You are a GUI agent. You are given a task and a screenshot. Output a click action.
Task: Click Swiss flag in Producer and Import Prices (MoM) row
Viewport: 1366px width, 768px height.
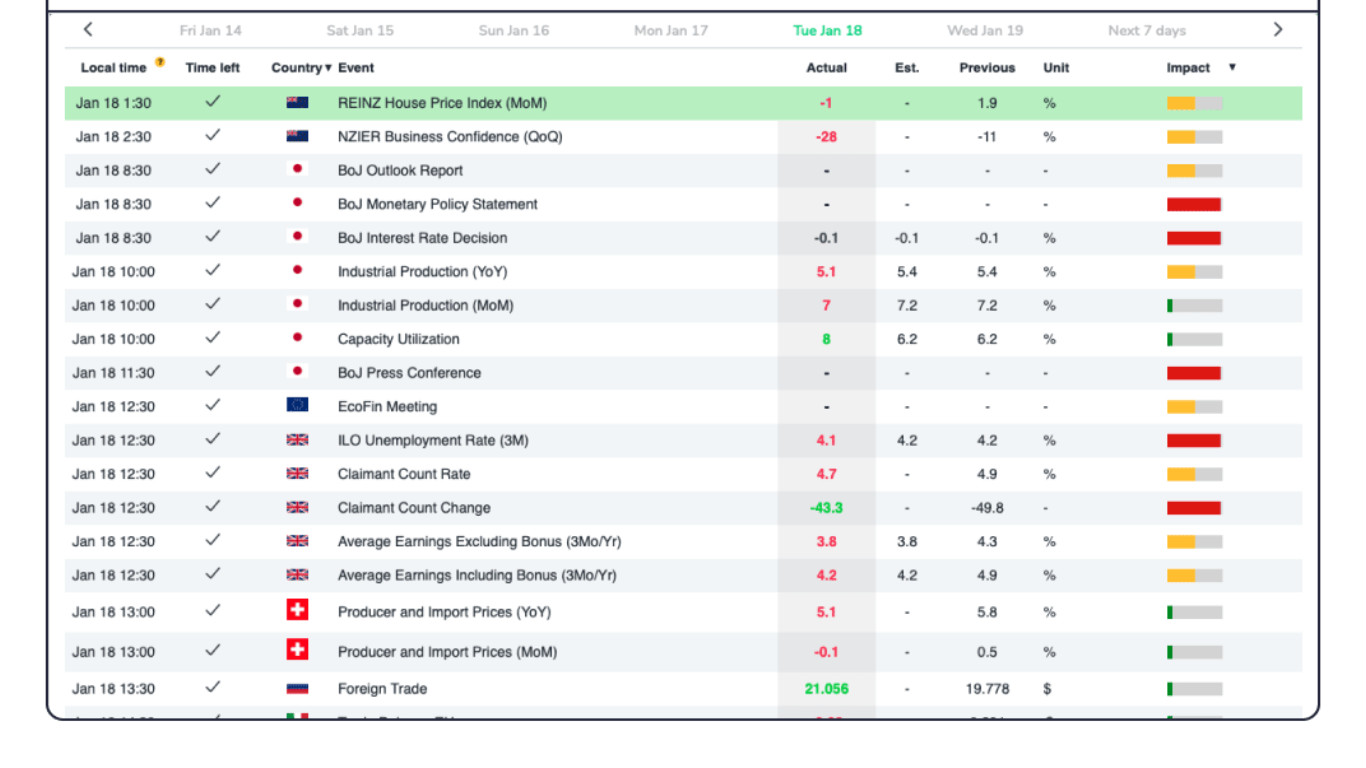tap(297, 650)
